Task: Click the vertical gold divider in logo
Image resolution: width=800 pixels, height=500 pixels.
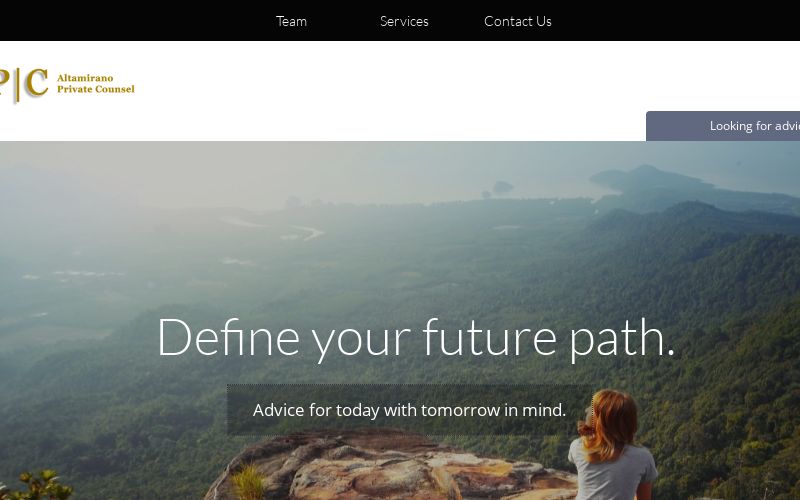Action: coord(18,85)
